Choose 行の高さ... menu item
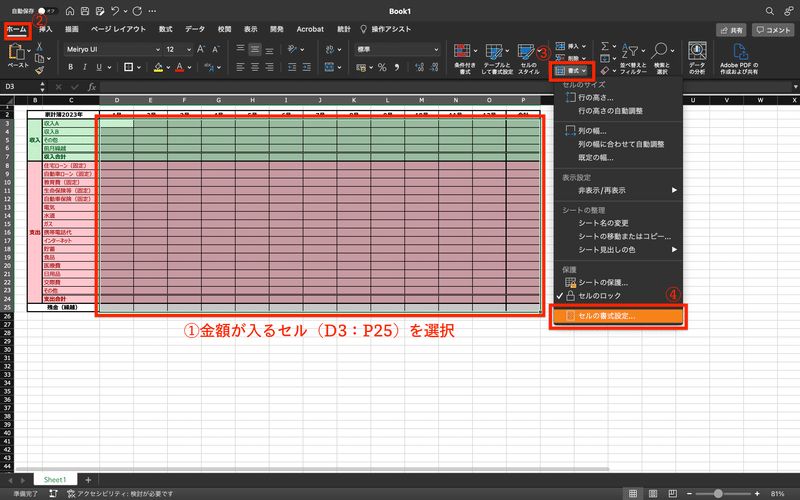The width and height of the screenshot is (800, 500). [618, 97]
